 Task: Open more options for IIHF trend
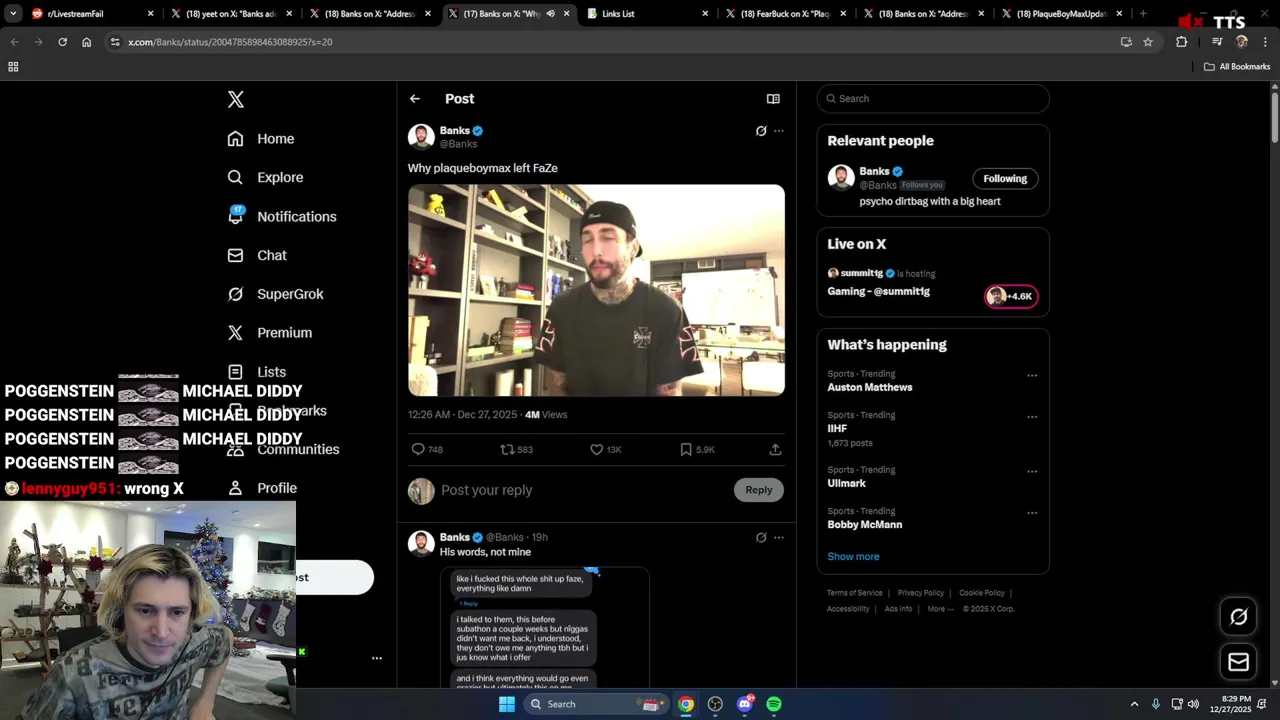tap(1032, 417)
